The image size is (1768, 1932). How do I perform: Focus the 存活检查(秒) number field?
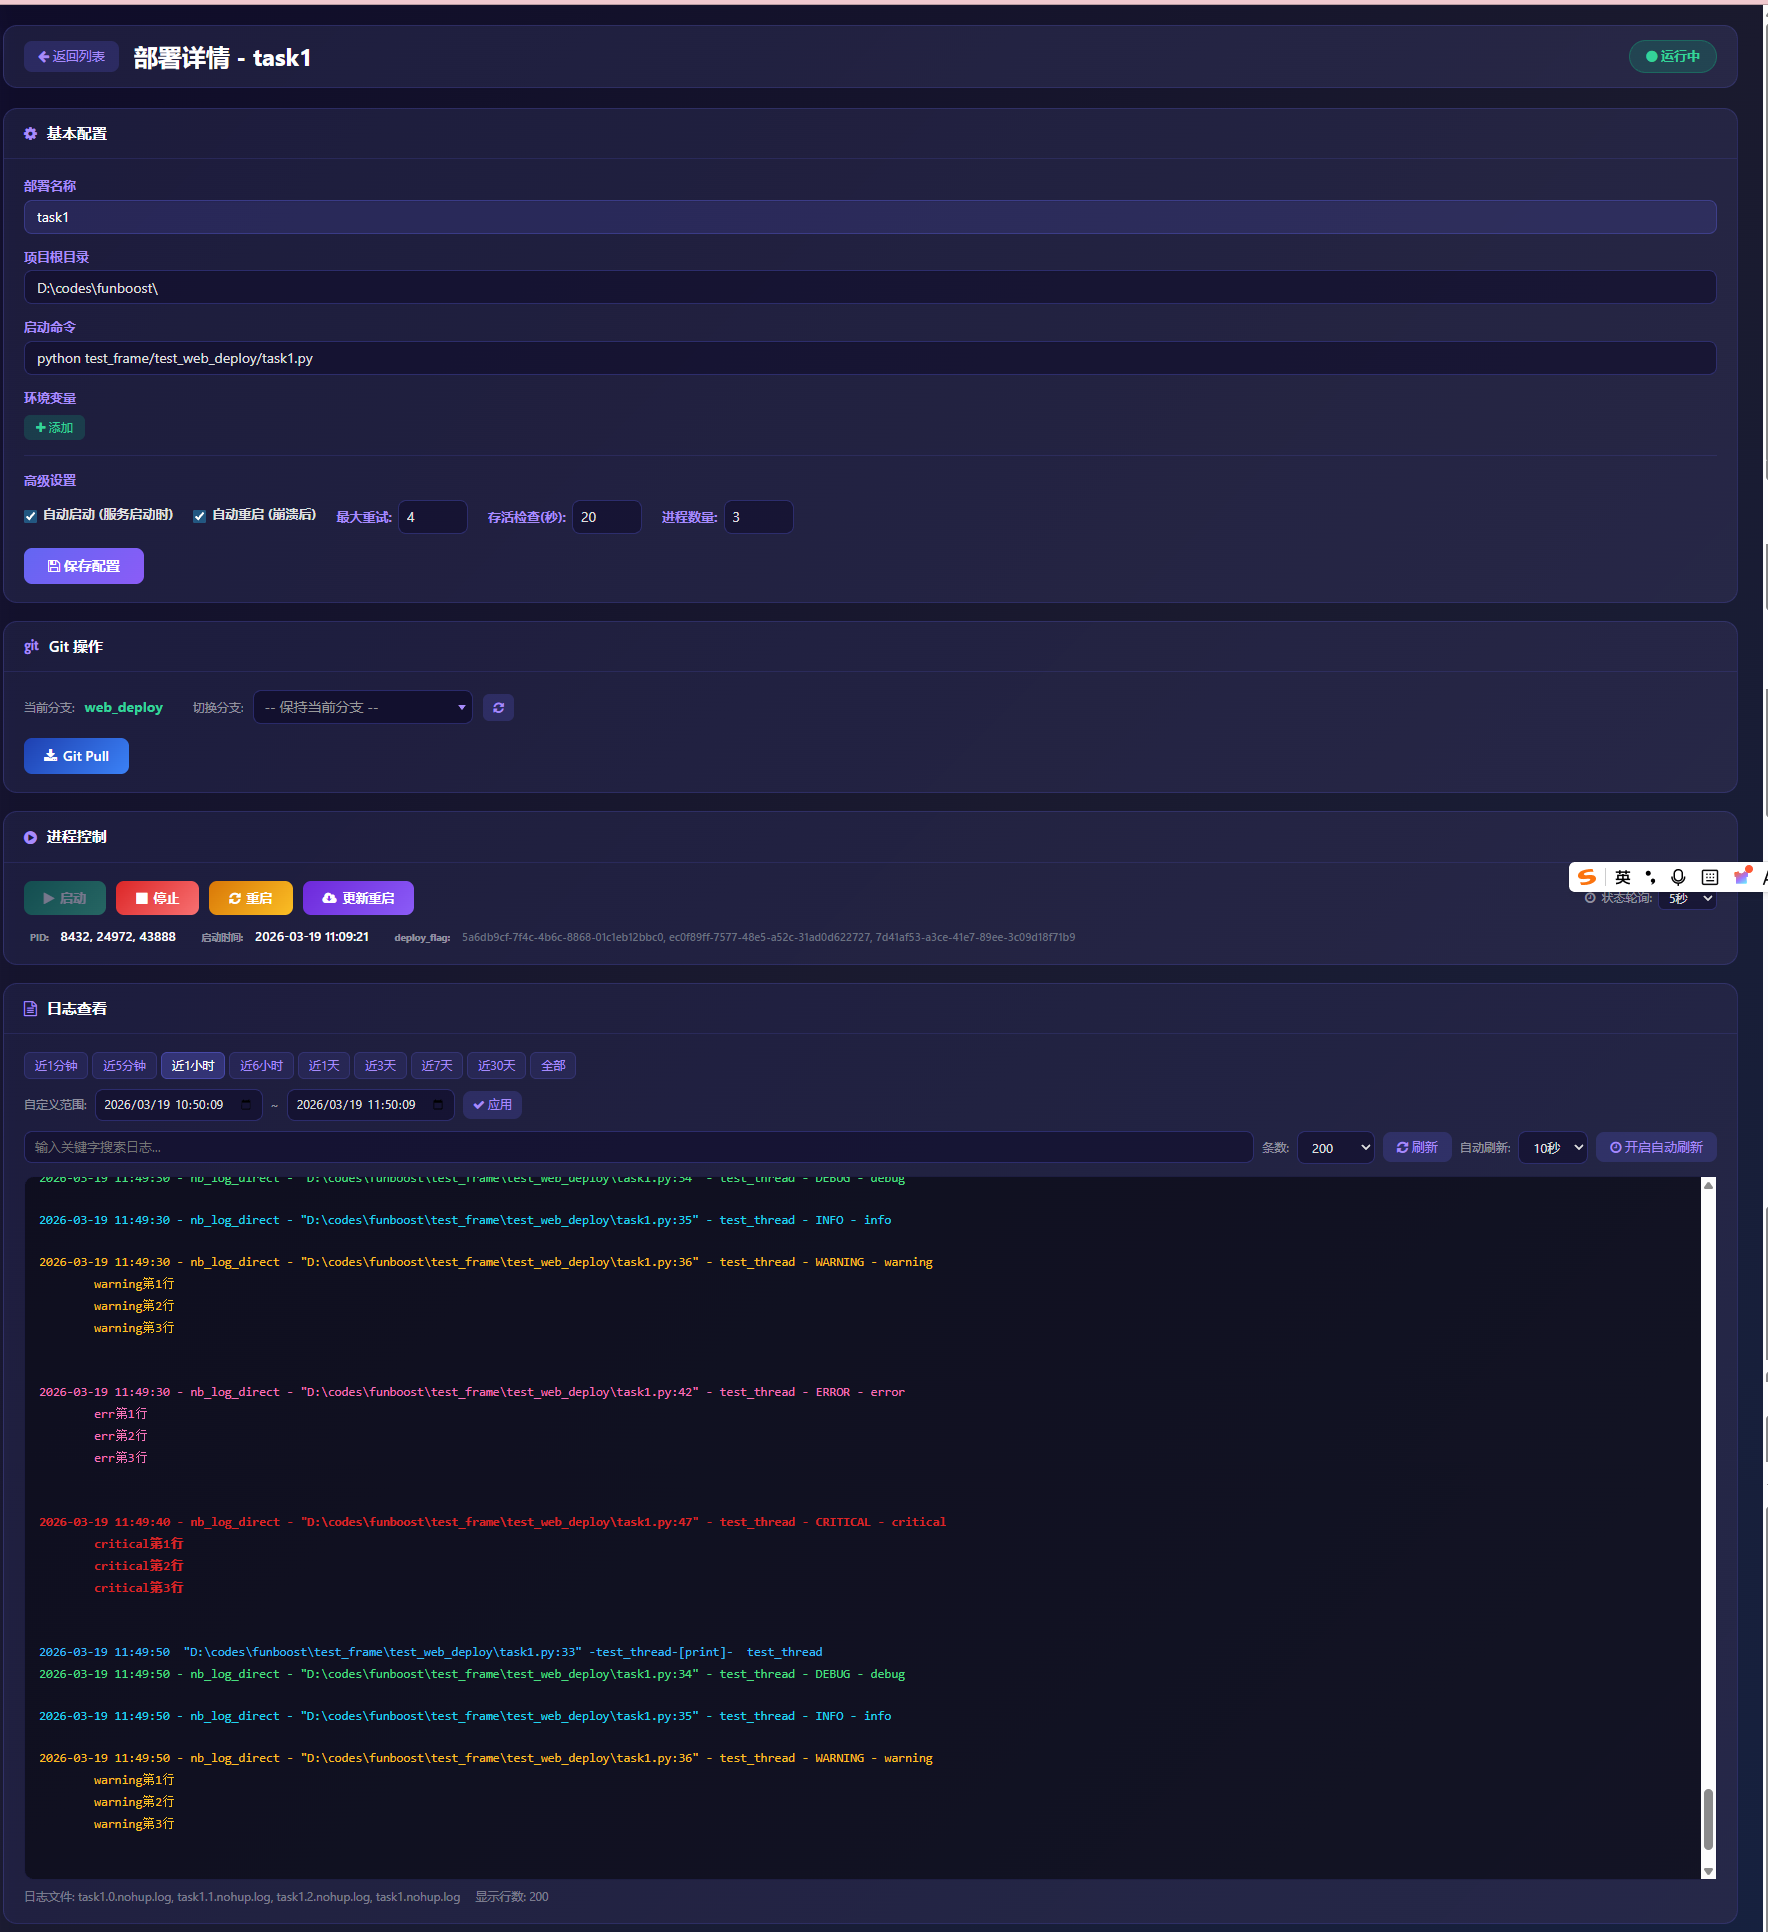[x=606, y=517]
